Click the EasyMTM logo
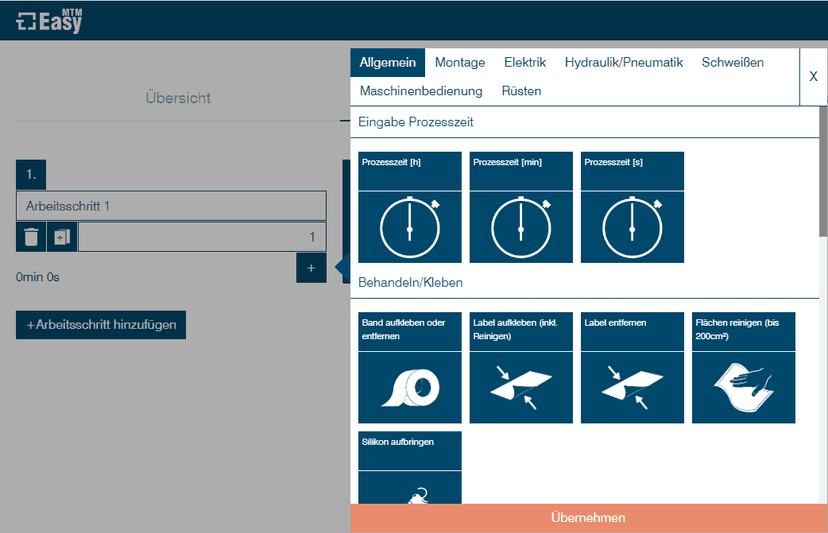Image resolution: width=828 pixels, height=533 pixels. (x=50, y=20)
